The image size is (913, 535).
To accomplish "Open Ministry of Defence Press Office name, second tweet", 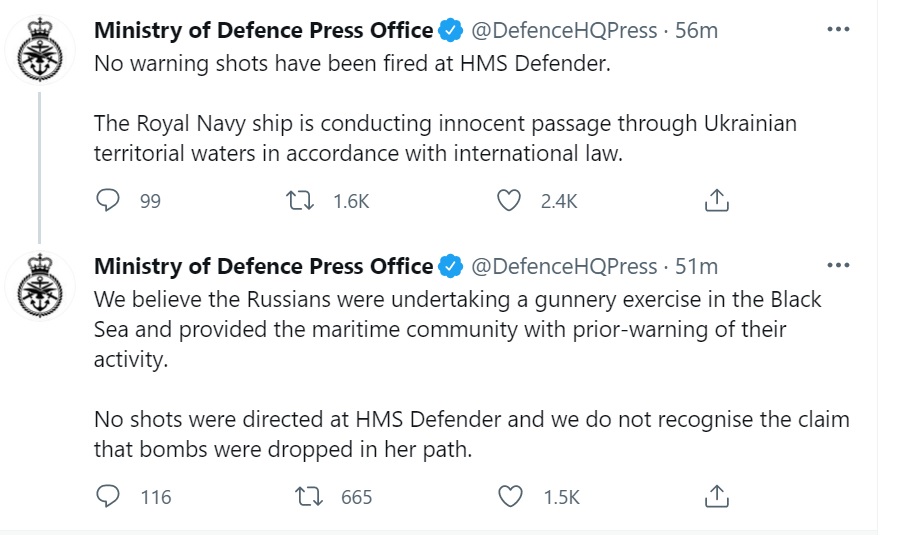I will (264, 267).
